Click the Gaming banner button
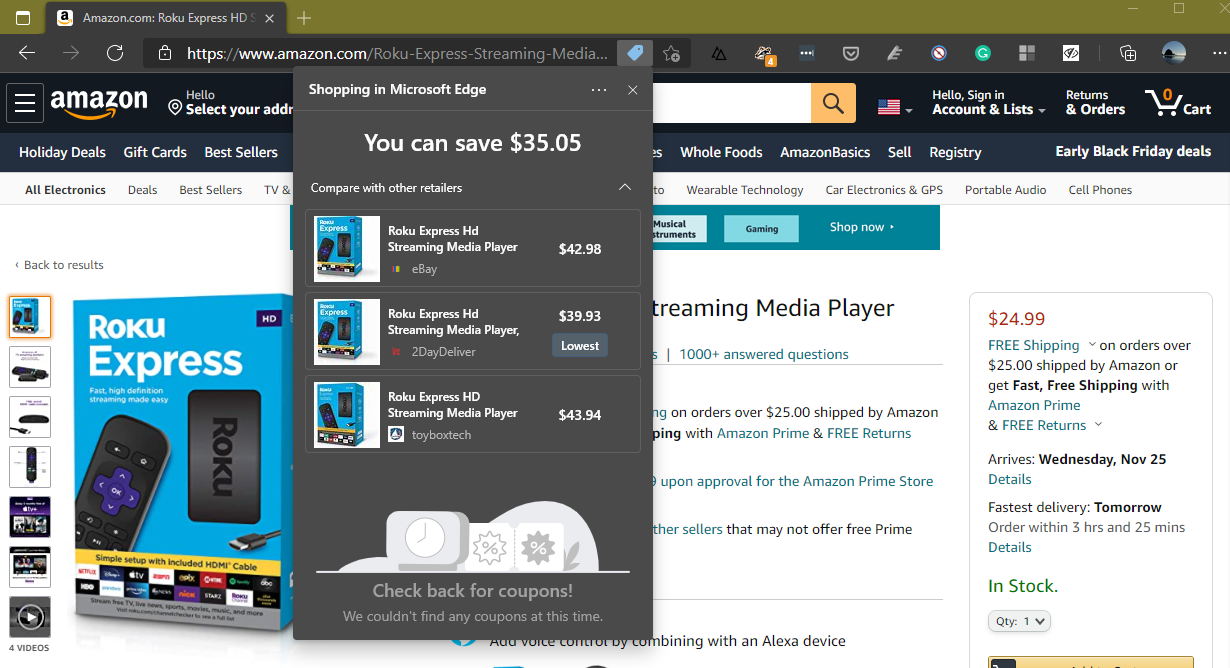Viewport: 1230px width, 668px height. click(762, 229)
